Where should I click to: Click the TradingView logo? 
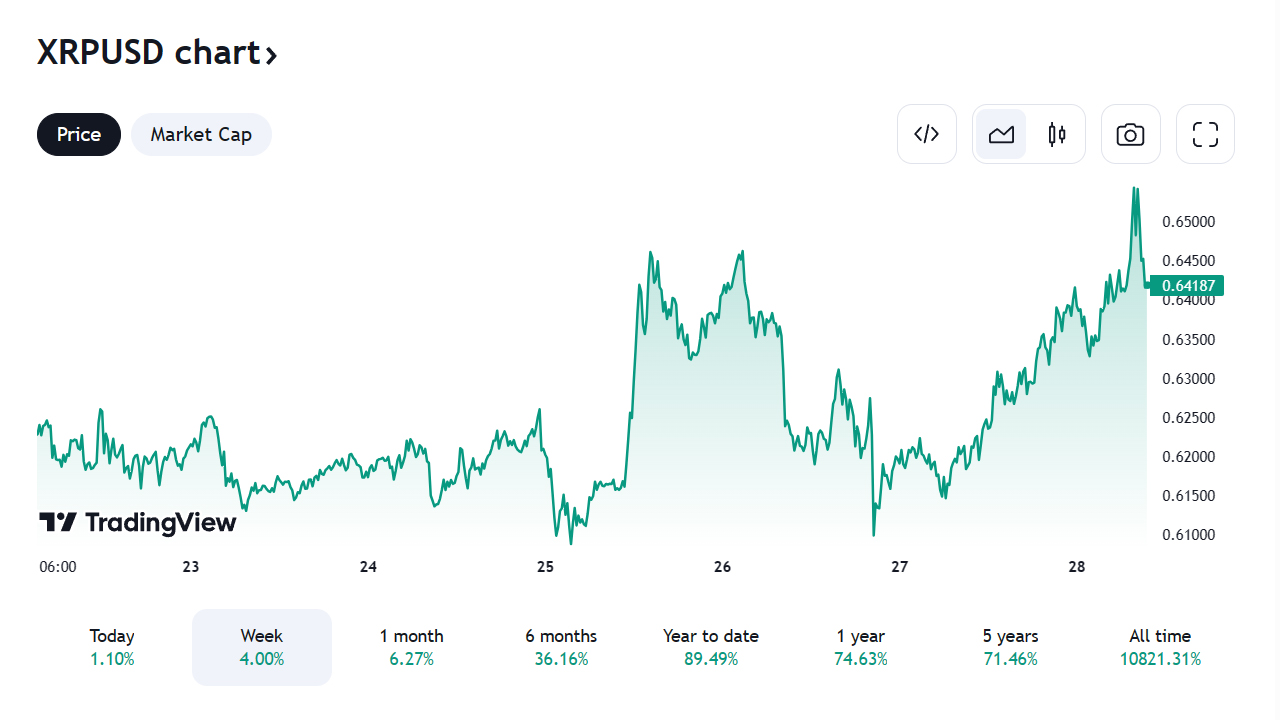click(138, 522)
